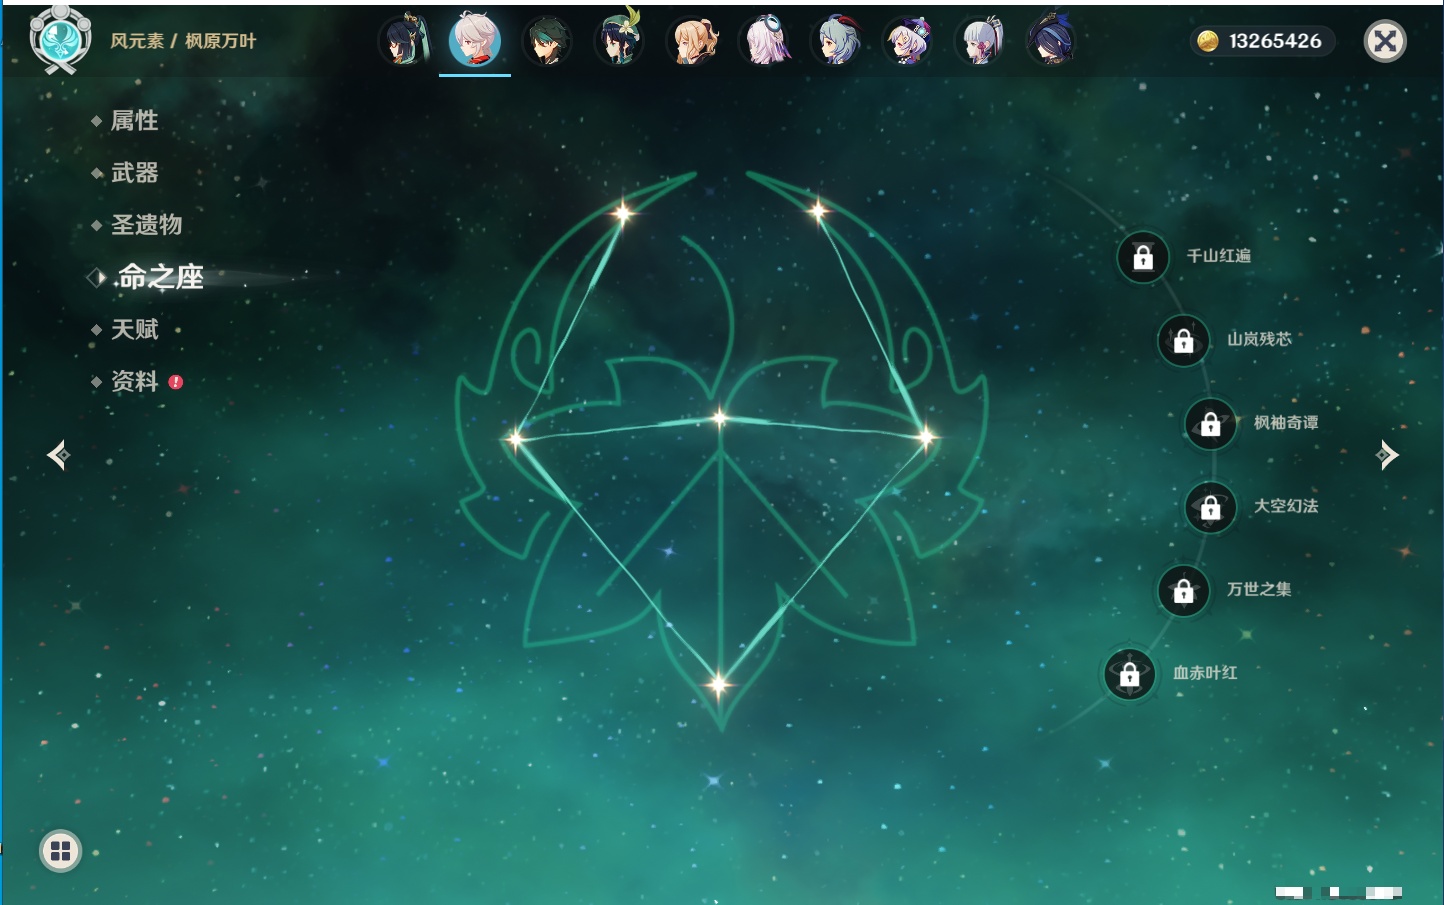Click the Mora amount 13265426
The image size is (1444, 905).
1275,41
